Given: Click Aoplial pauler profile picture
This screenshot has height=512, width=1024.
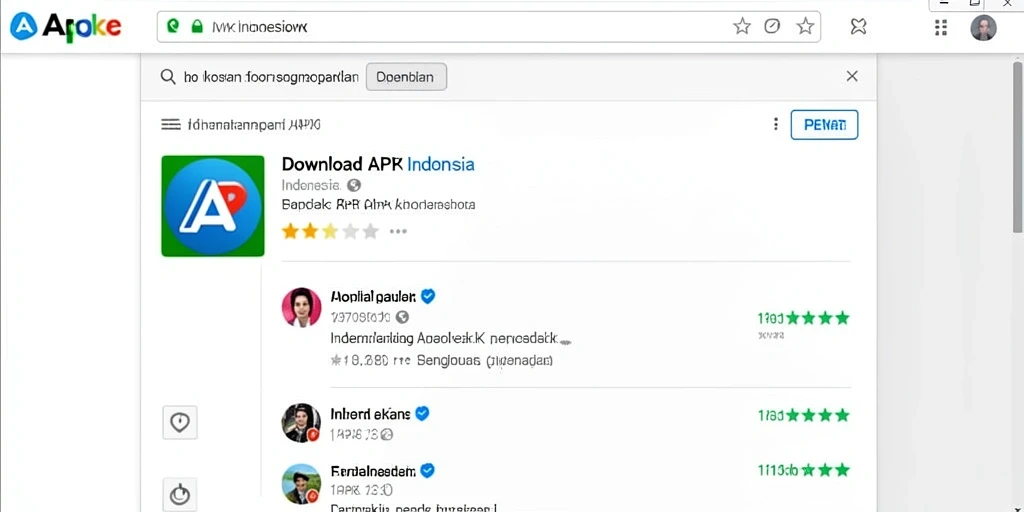Looking at the screenshot, I should point(301,307).
